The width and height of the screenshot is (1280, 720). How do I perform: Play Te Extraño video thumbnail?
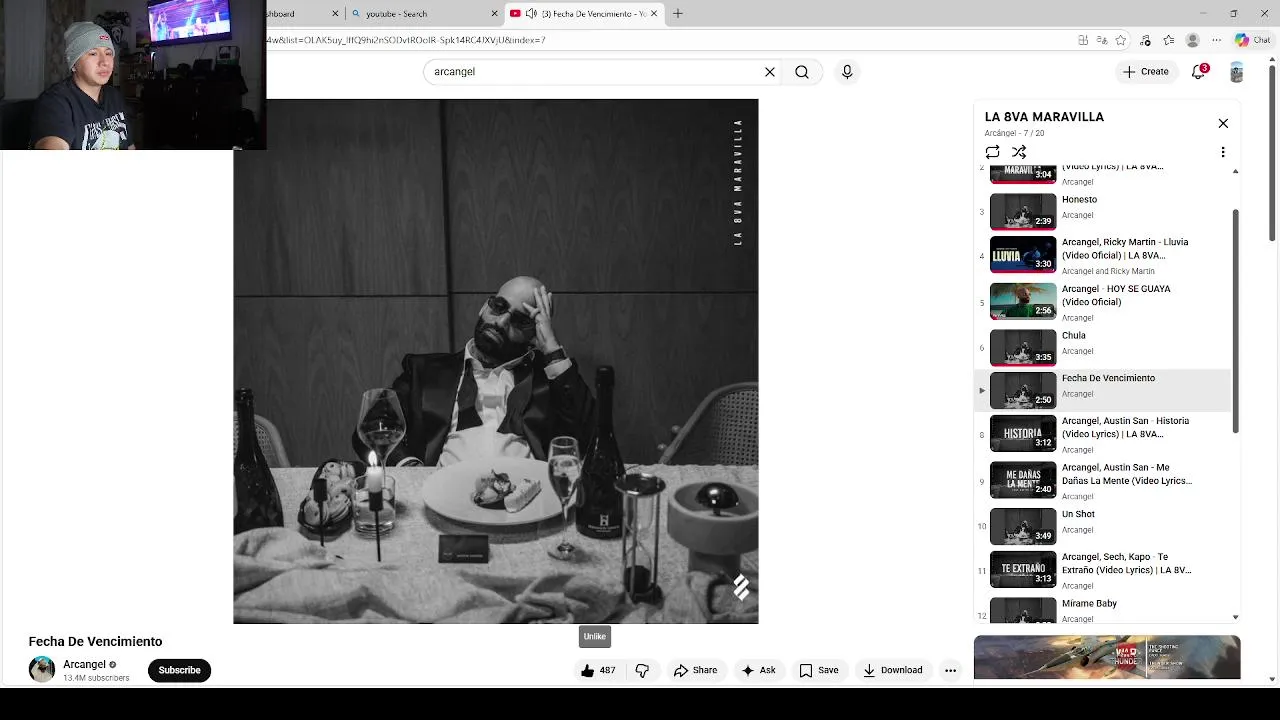tap(1023, 569)
